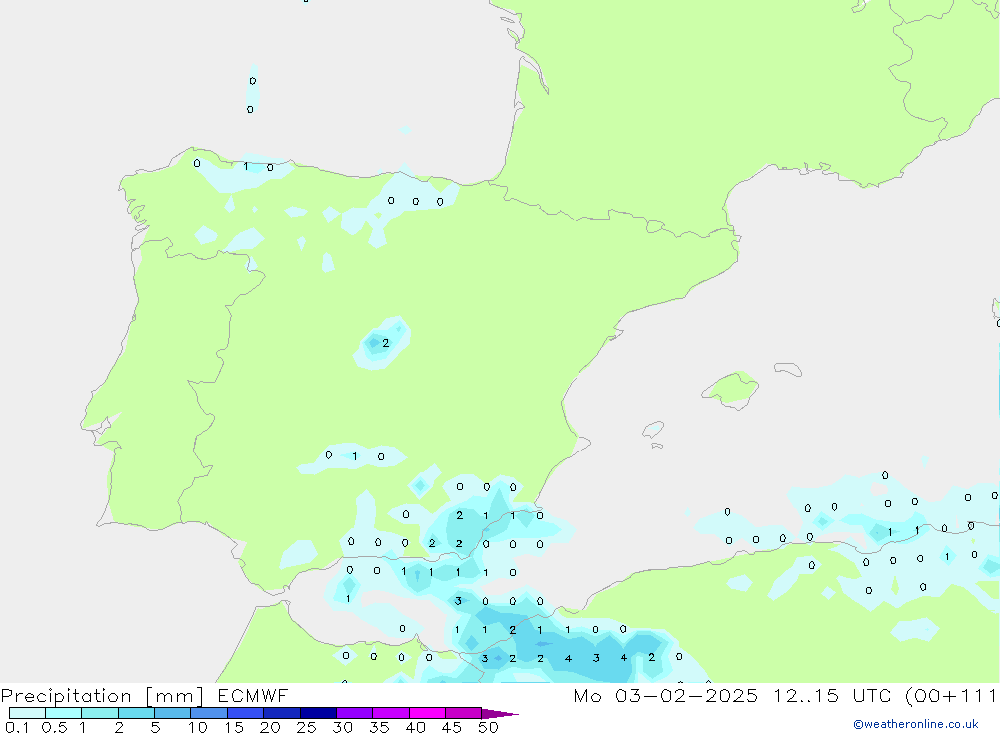Click the '20' legend scale label
This screenshot has width=1000, height=733.
point(270,727)
